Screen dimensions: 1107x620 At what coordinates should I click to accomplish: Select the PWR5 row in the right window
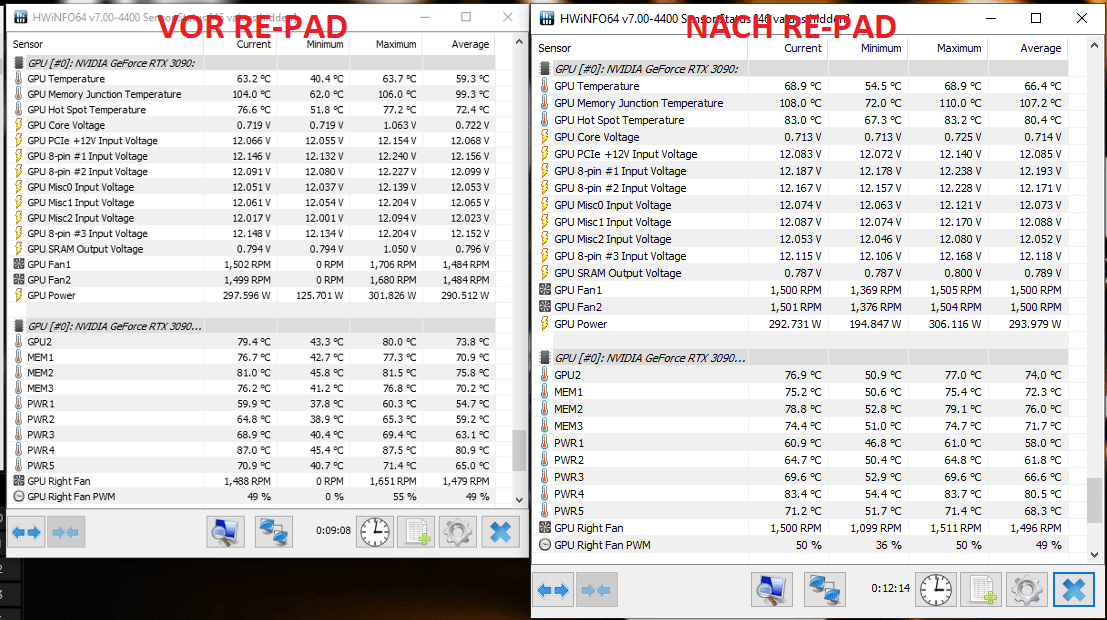(x=801, y=511)
